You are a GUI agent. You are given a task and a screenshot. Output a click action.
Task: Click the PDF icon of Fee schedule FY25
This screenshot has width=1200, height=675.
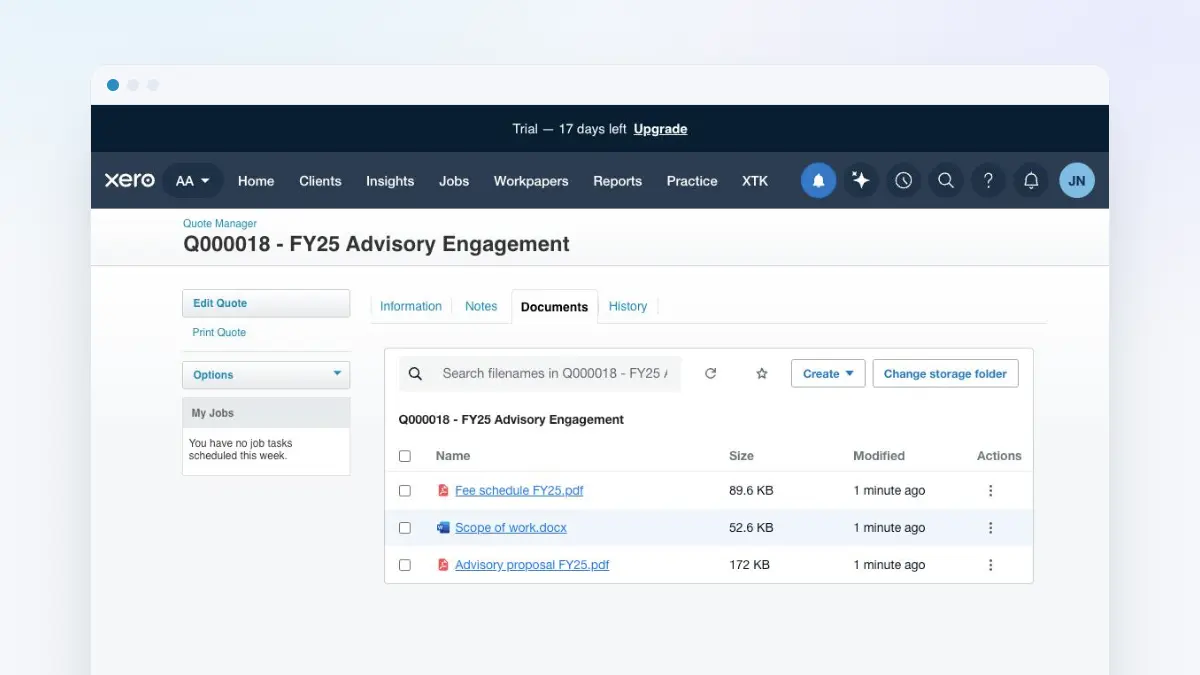(x=443, y=491)
